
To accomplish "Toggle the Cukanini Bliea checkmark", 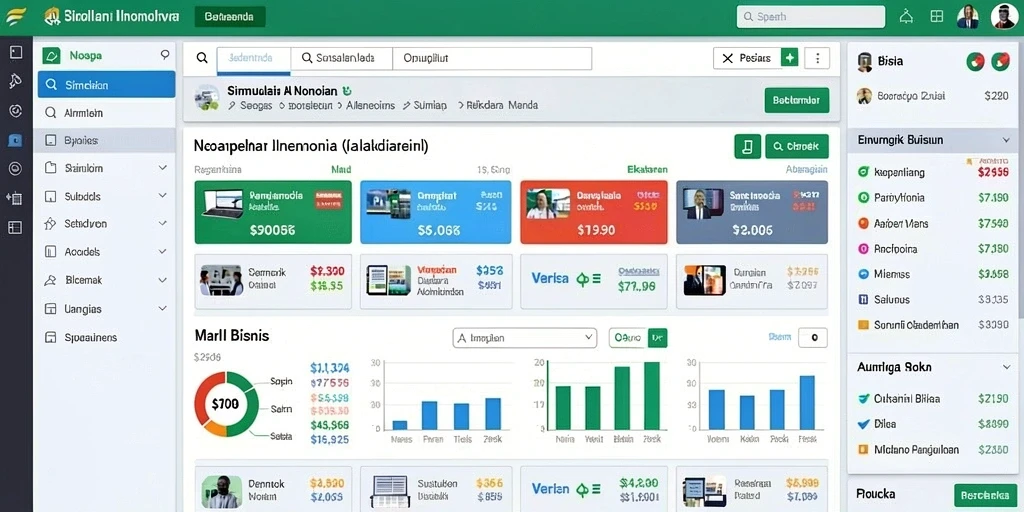I will tap(863, 398).
